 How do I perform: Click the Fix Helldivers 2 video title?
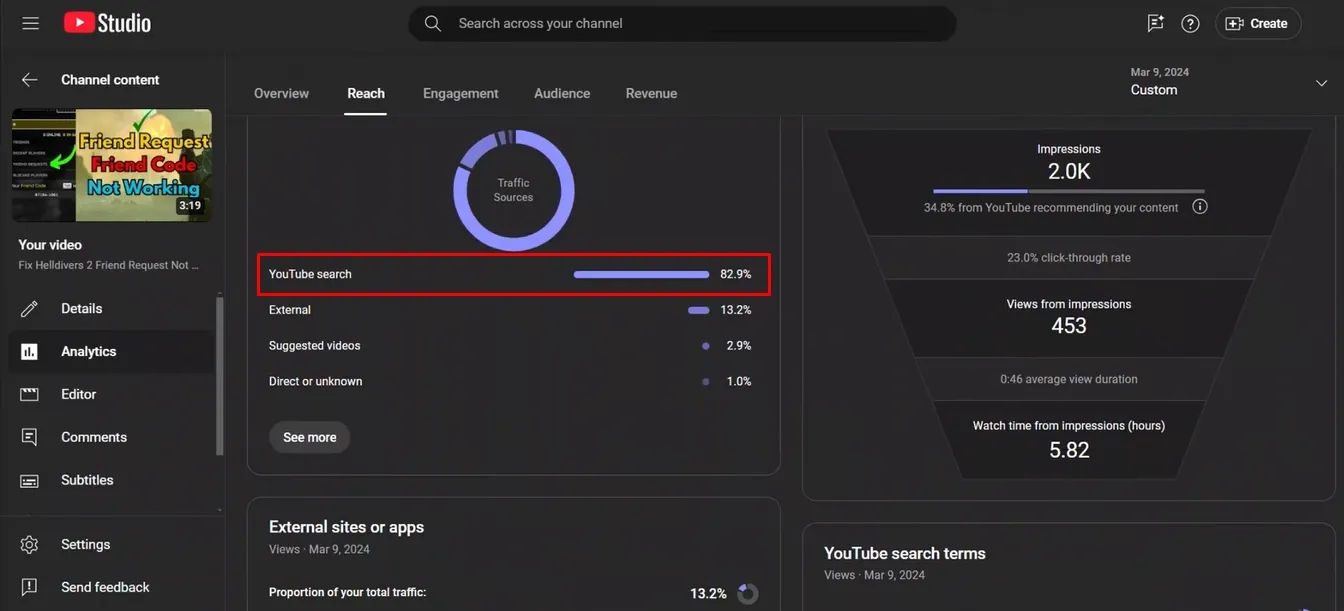109,266
